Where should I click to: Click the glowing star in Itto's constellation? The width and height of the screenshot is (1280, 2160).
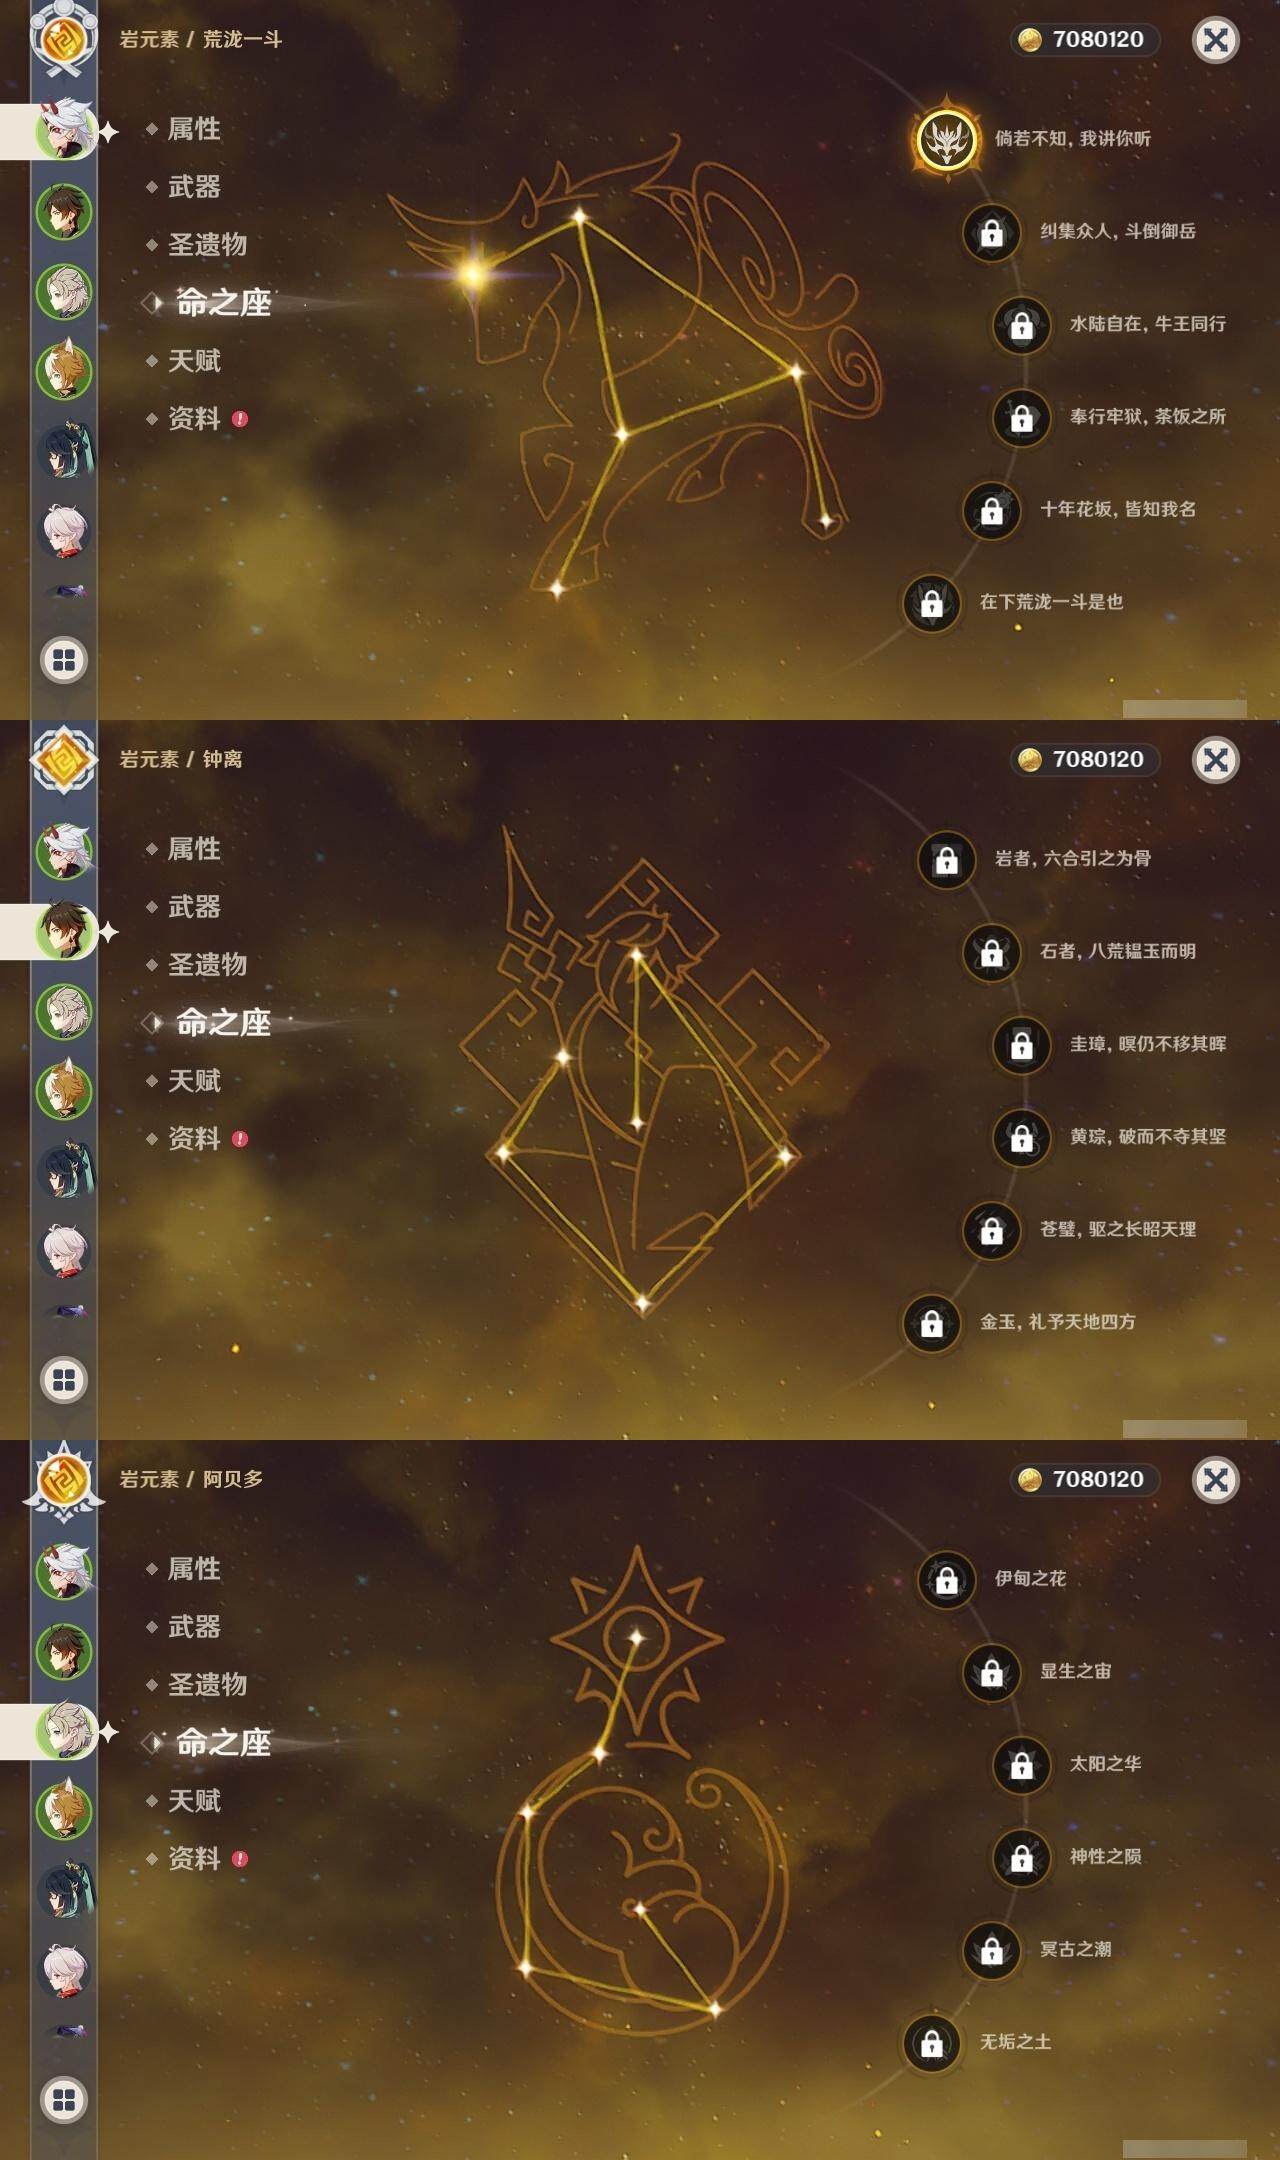[x=473, y=271]
